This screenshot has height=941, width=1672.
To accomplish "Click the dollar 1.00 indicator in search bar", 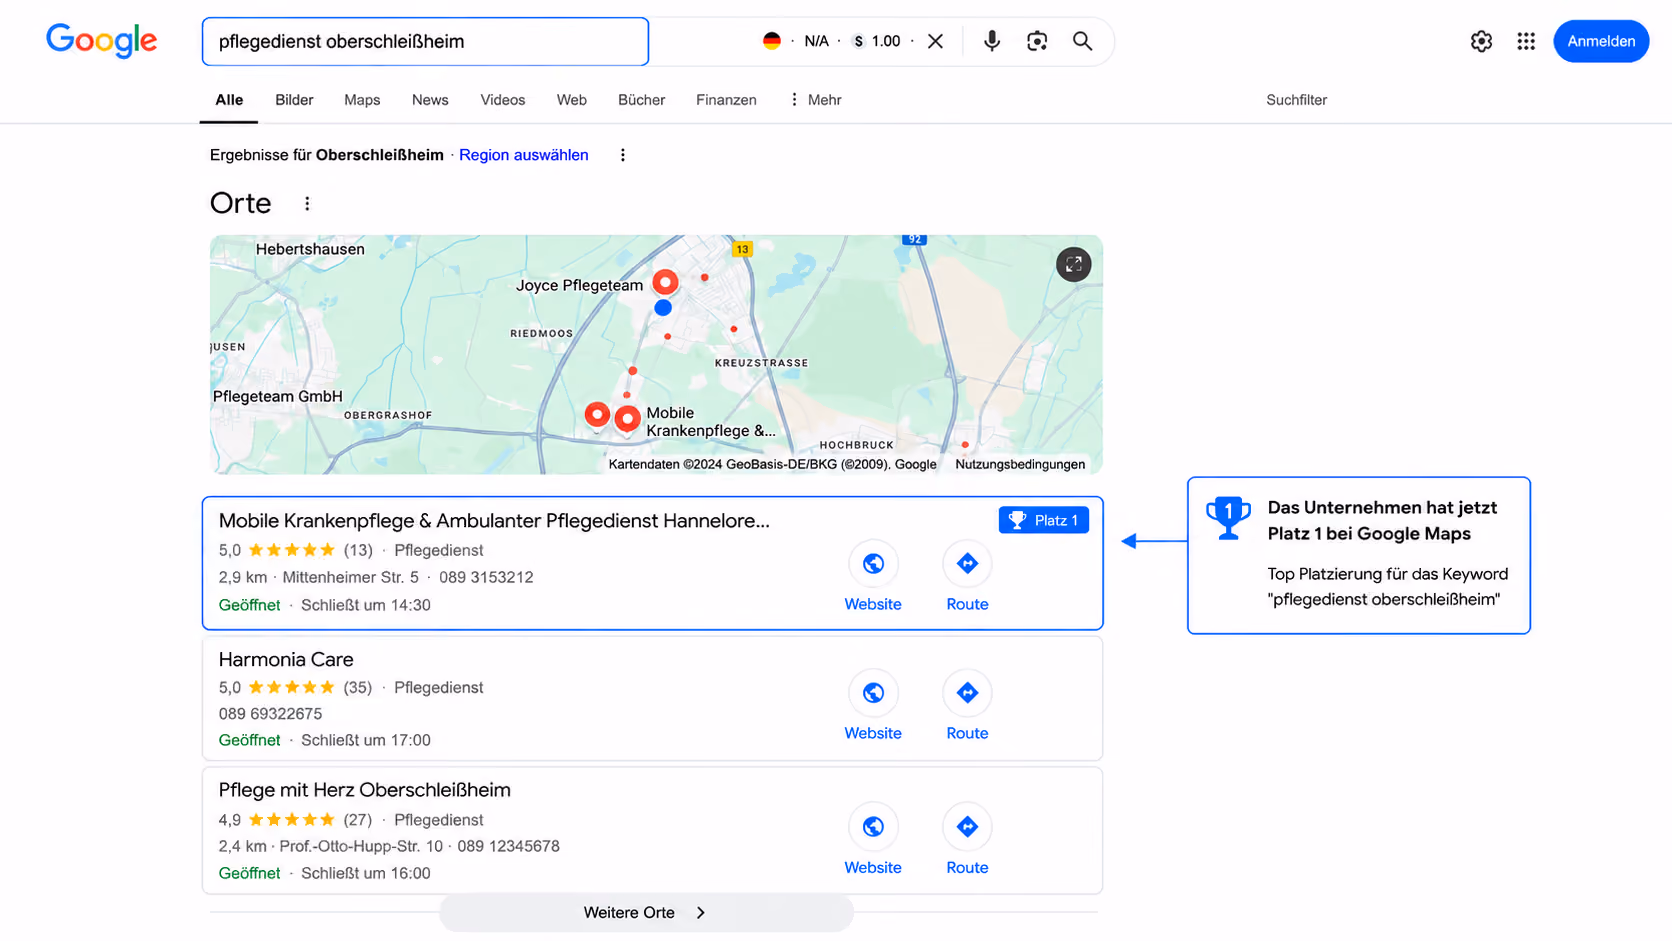I will 877,41.
